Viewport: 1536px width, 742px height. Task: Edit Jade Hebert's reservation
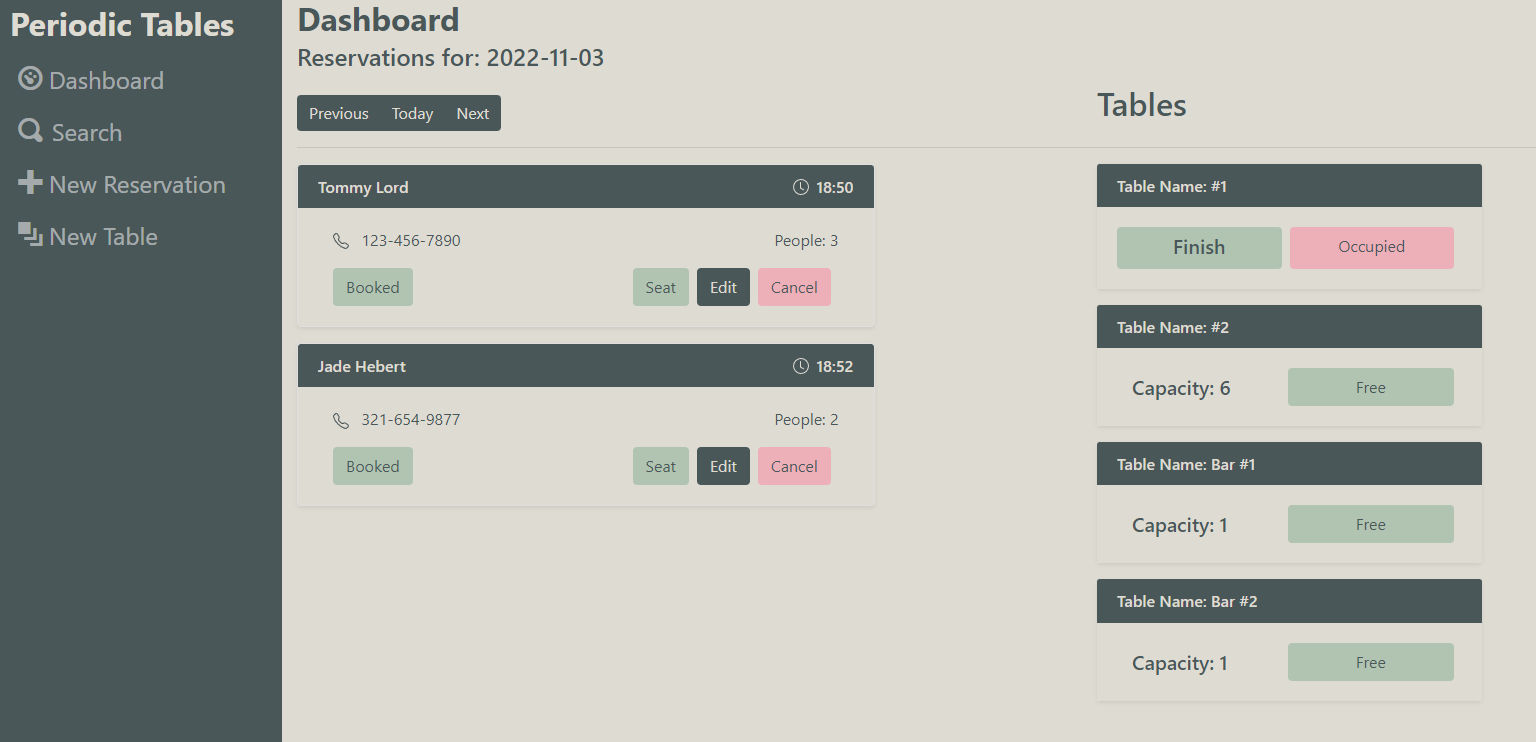tap(723, 466)
